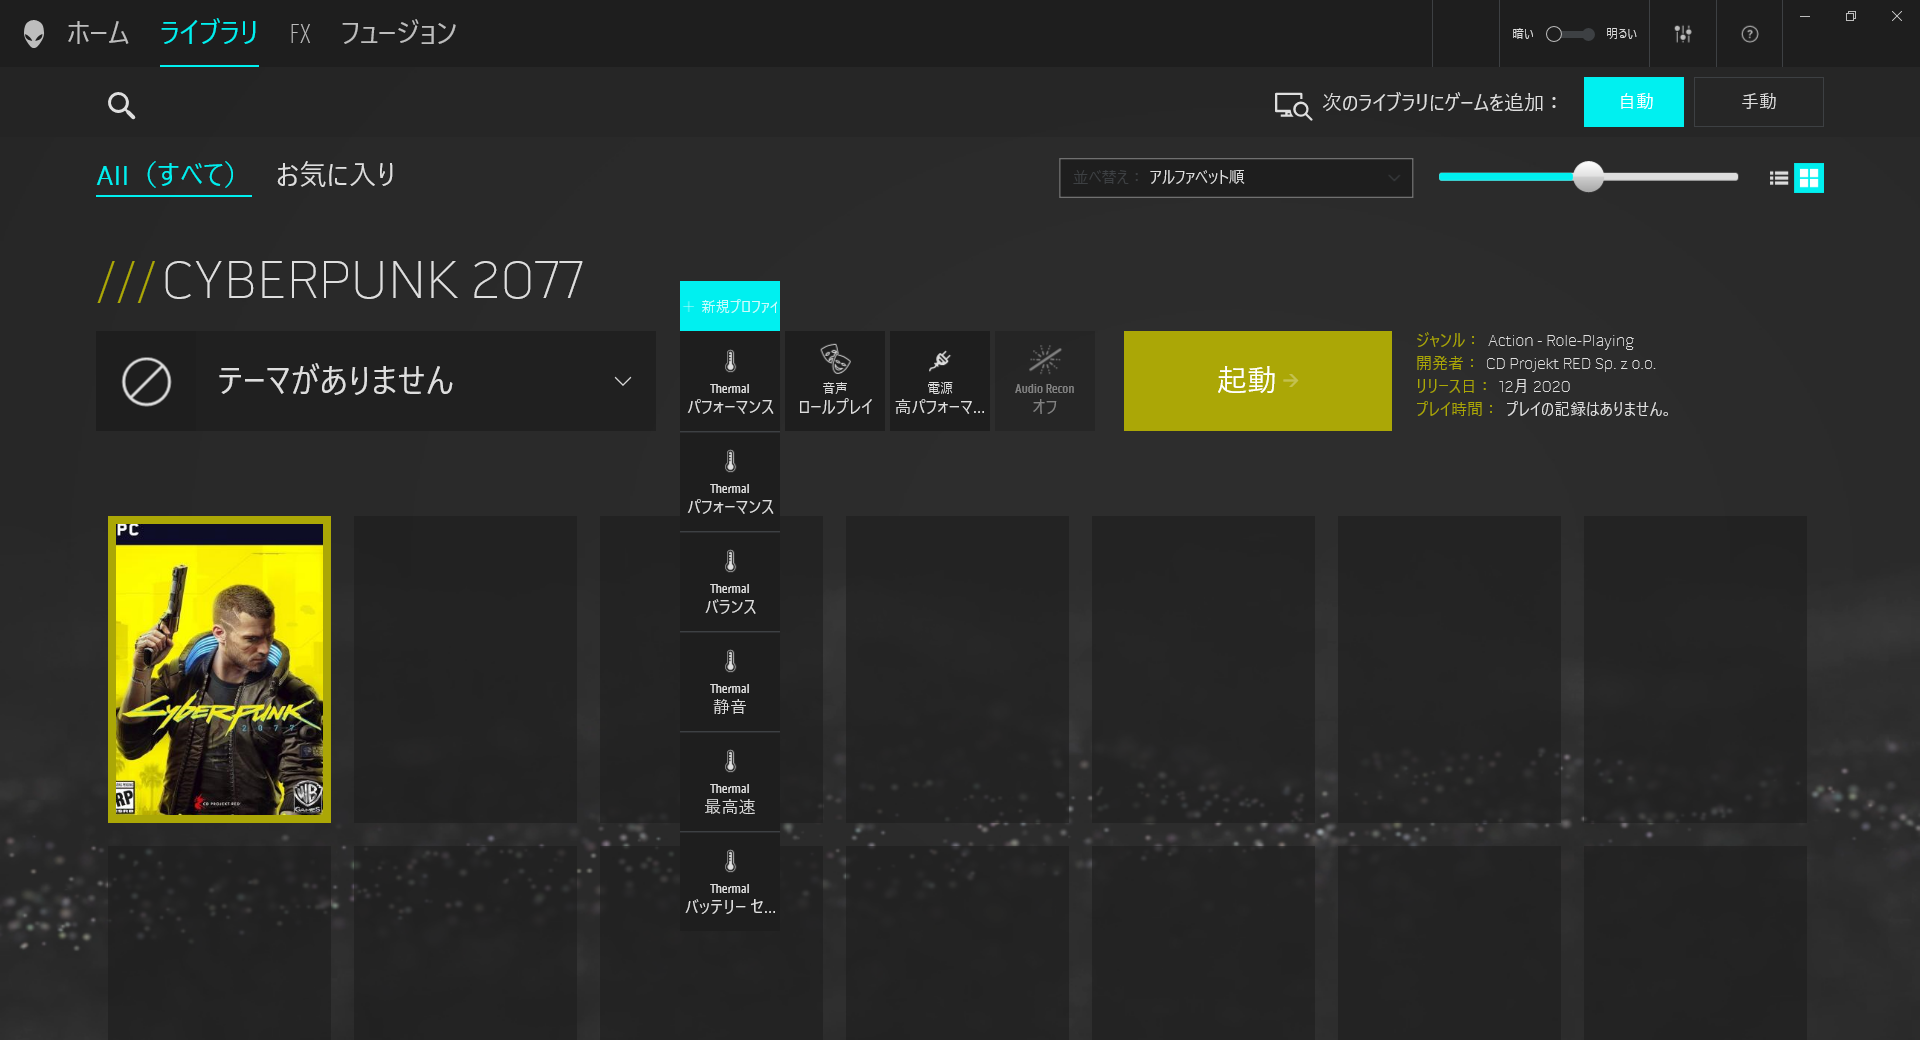This screenshot has width=1920, height=1040.
Task: Open the help question mark icon
Action: 1749,34
